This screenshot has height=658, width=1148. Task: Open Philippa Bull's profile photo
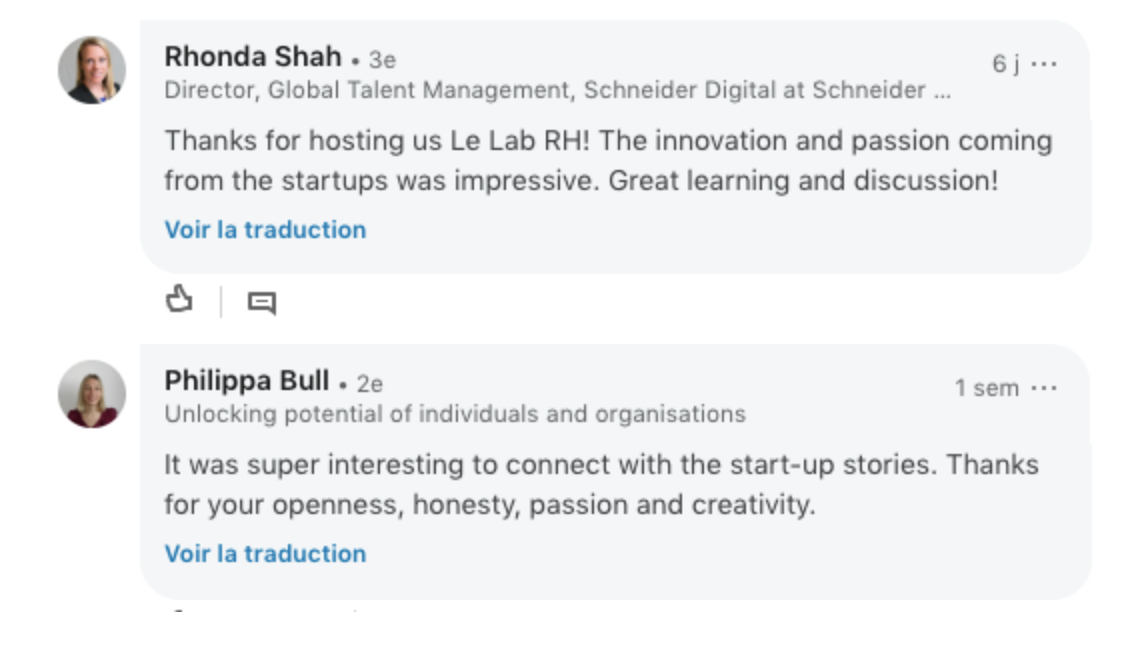pyautogui.click(x=92, y=394)
